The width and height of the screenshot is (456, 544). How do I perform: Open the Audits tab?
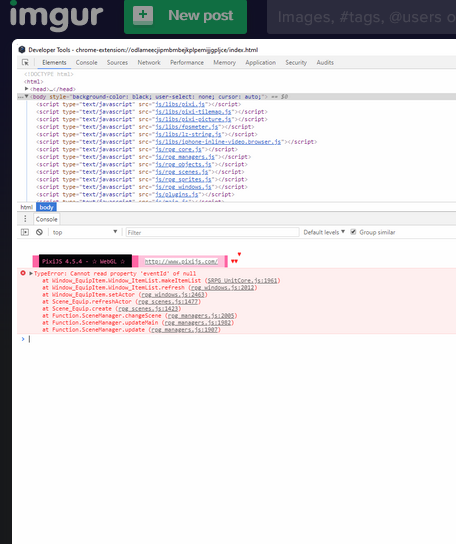tap(325, 62)
